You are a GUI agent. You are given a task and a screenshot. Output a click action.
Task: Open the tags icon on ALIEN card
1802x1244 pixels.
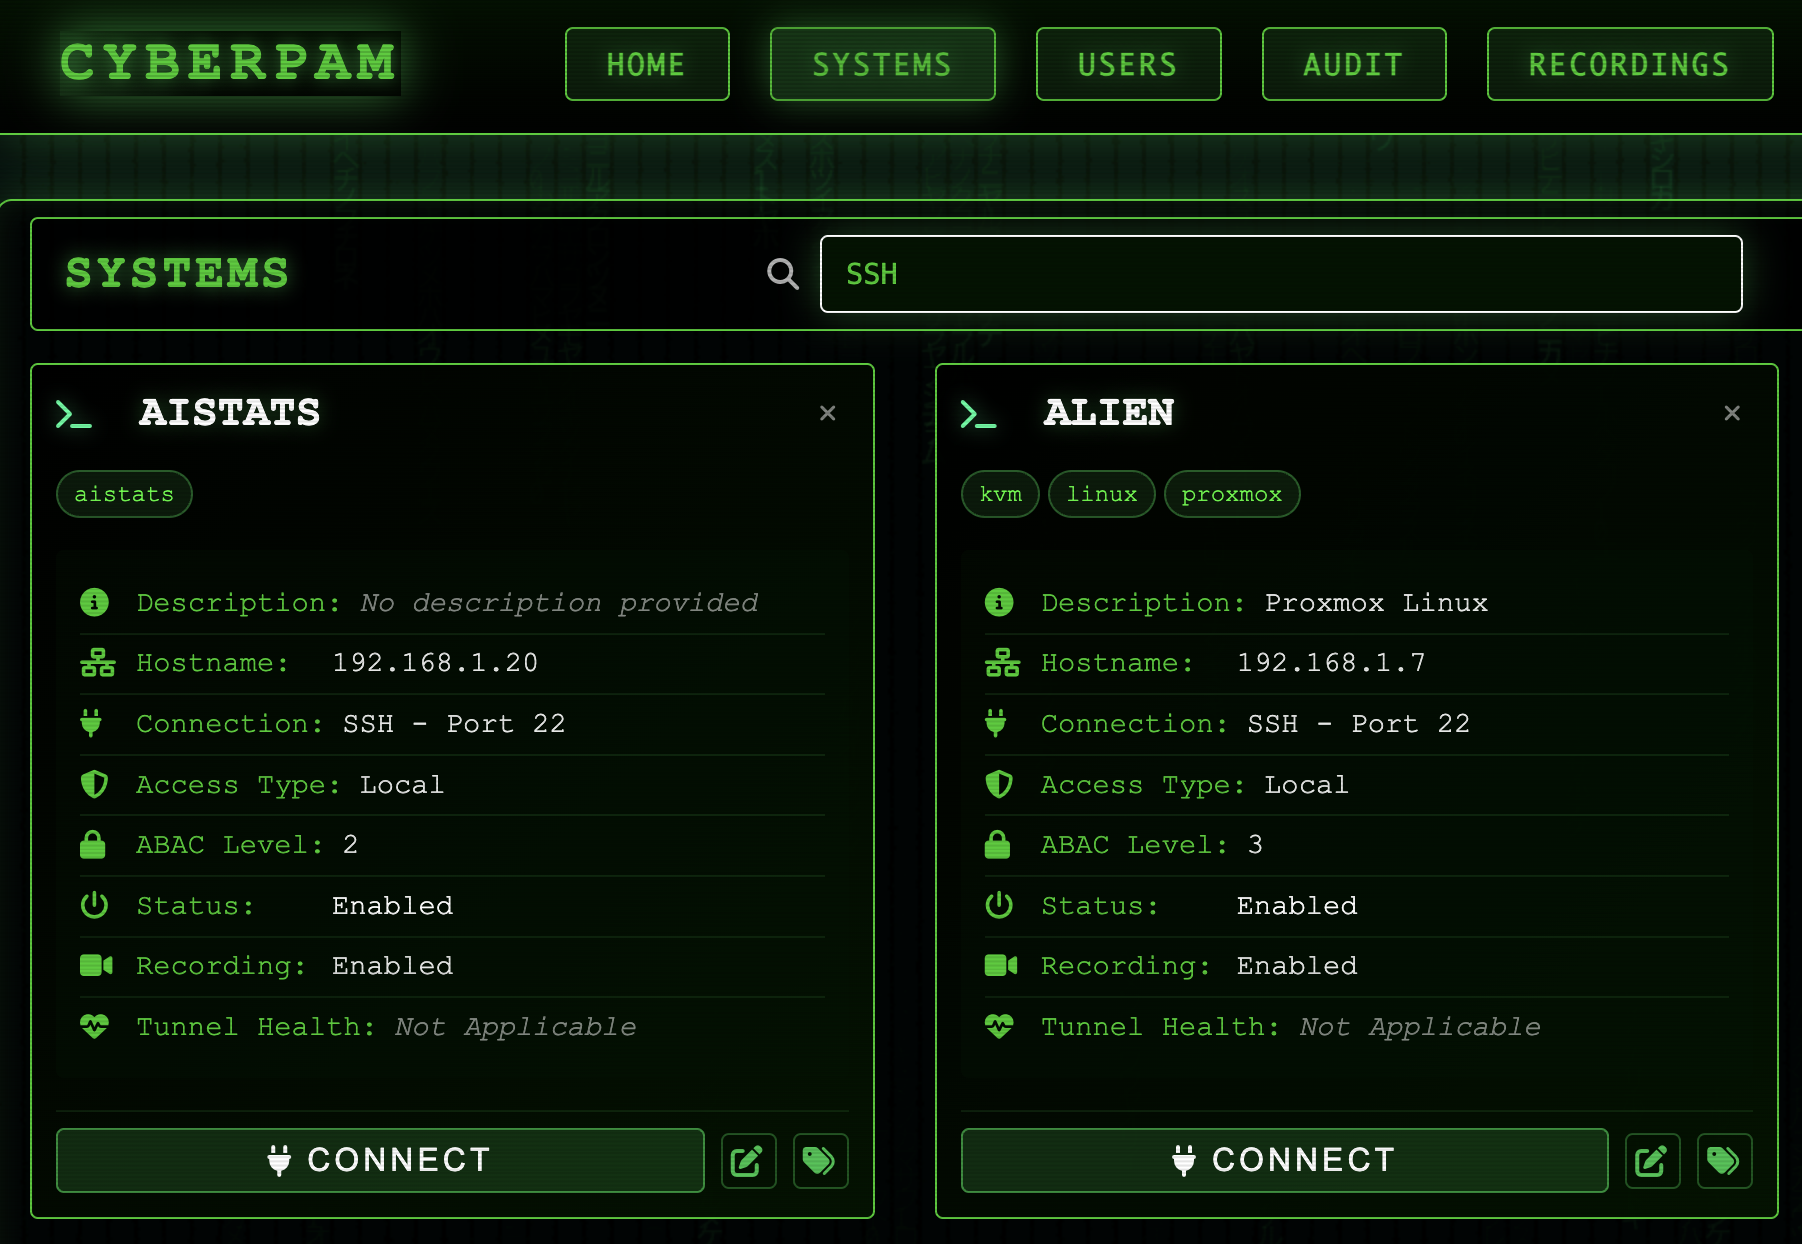[1724, 1161]
